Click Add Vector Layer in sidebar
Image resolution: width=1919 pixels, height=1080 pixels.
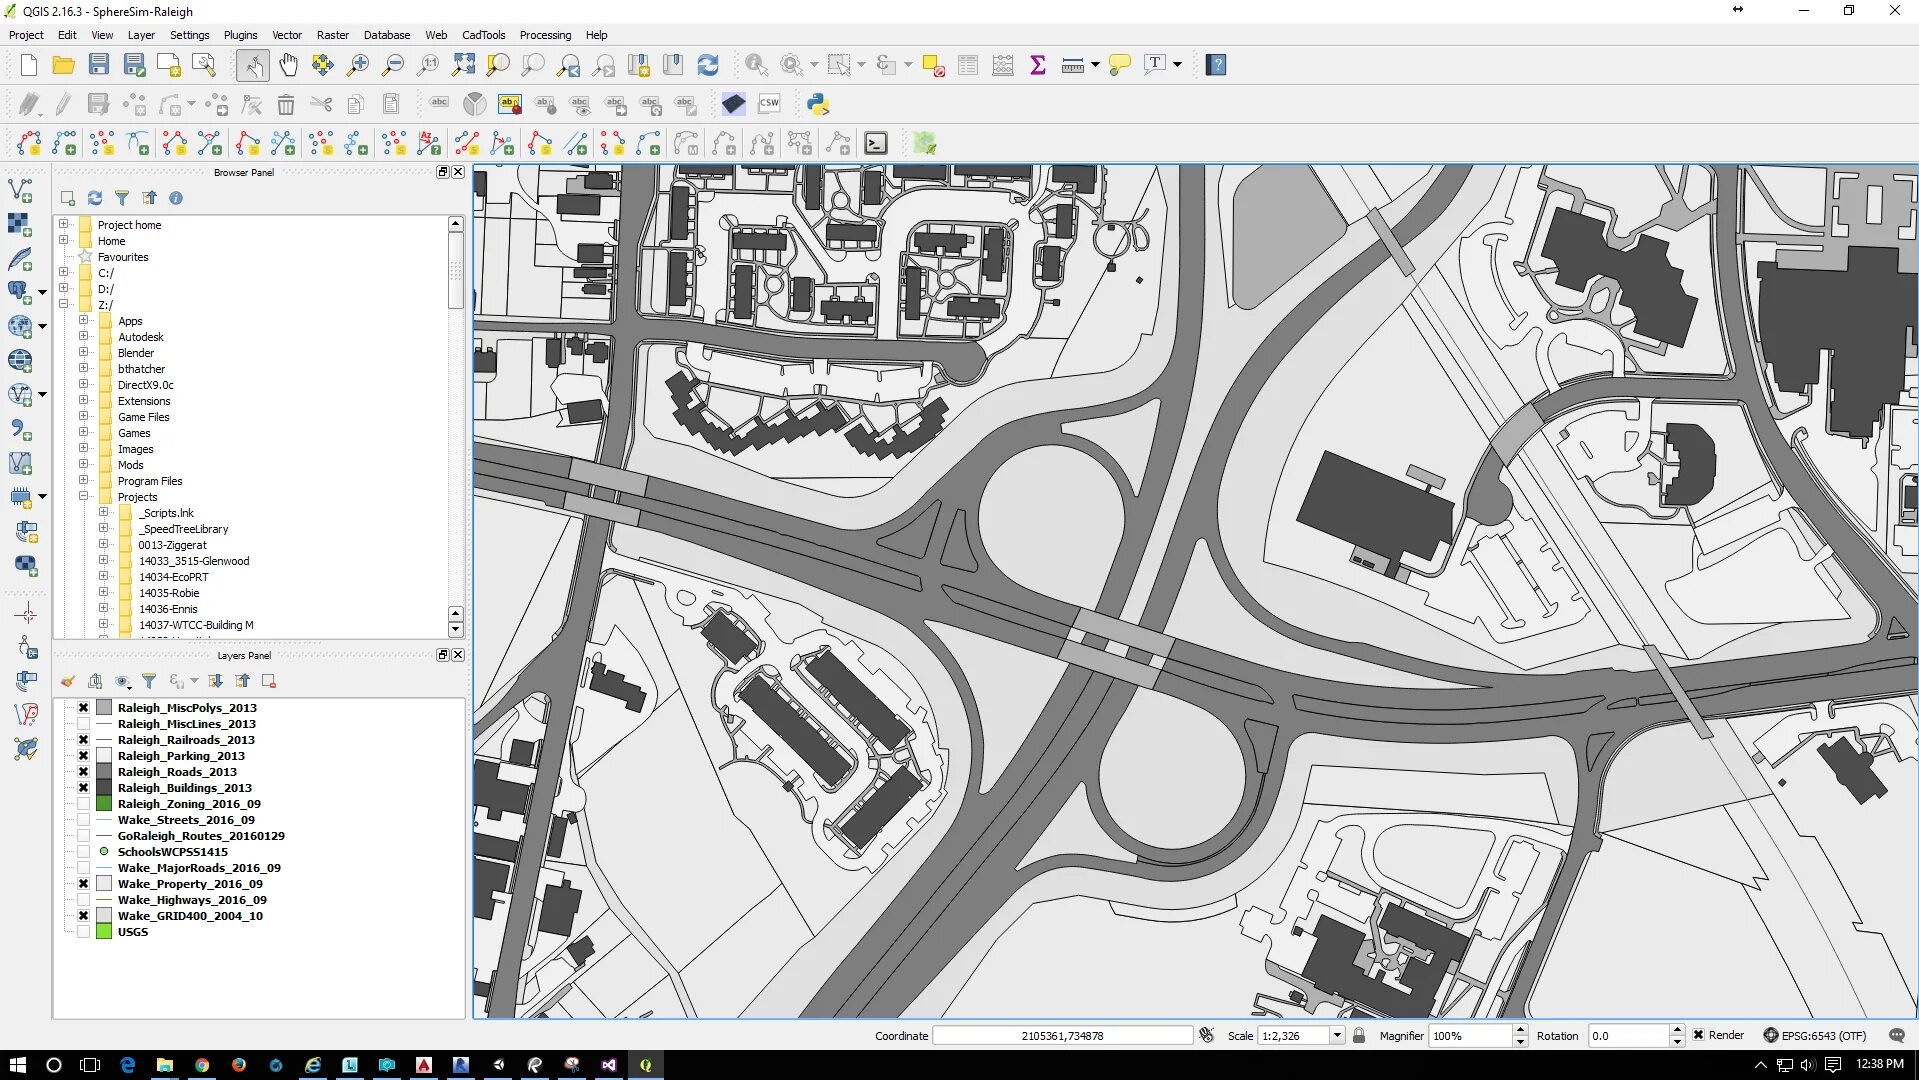(x=21, y=190)
